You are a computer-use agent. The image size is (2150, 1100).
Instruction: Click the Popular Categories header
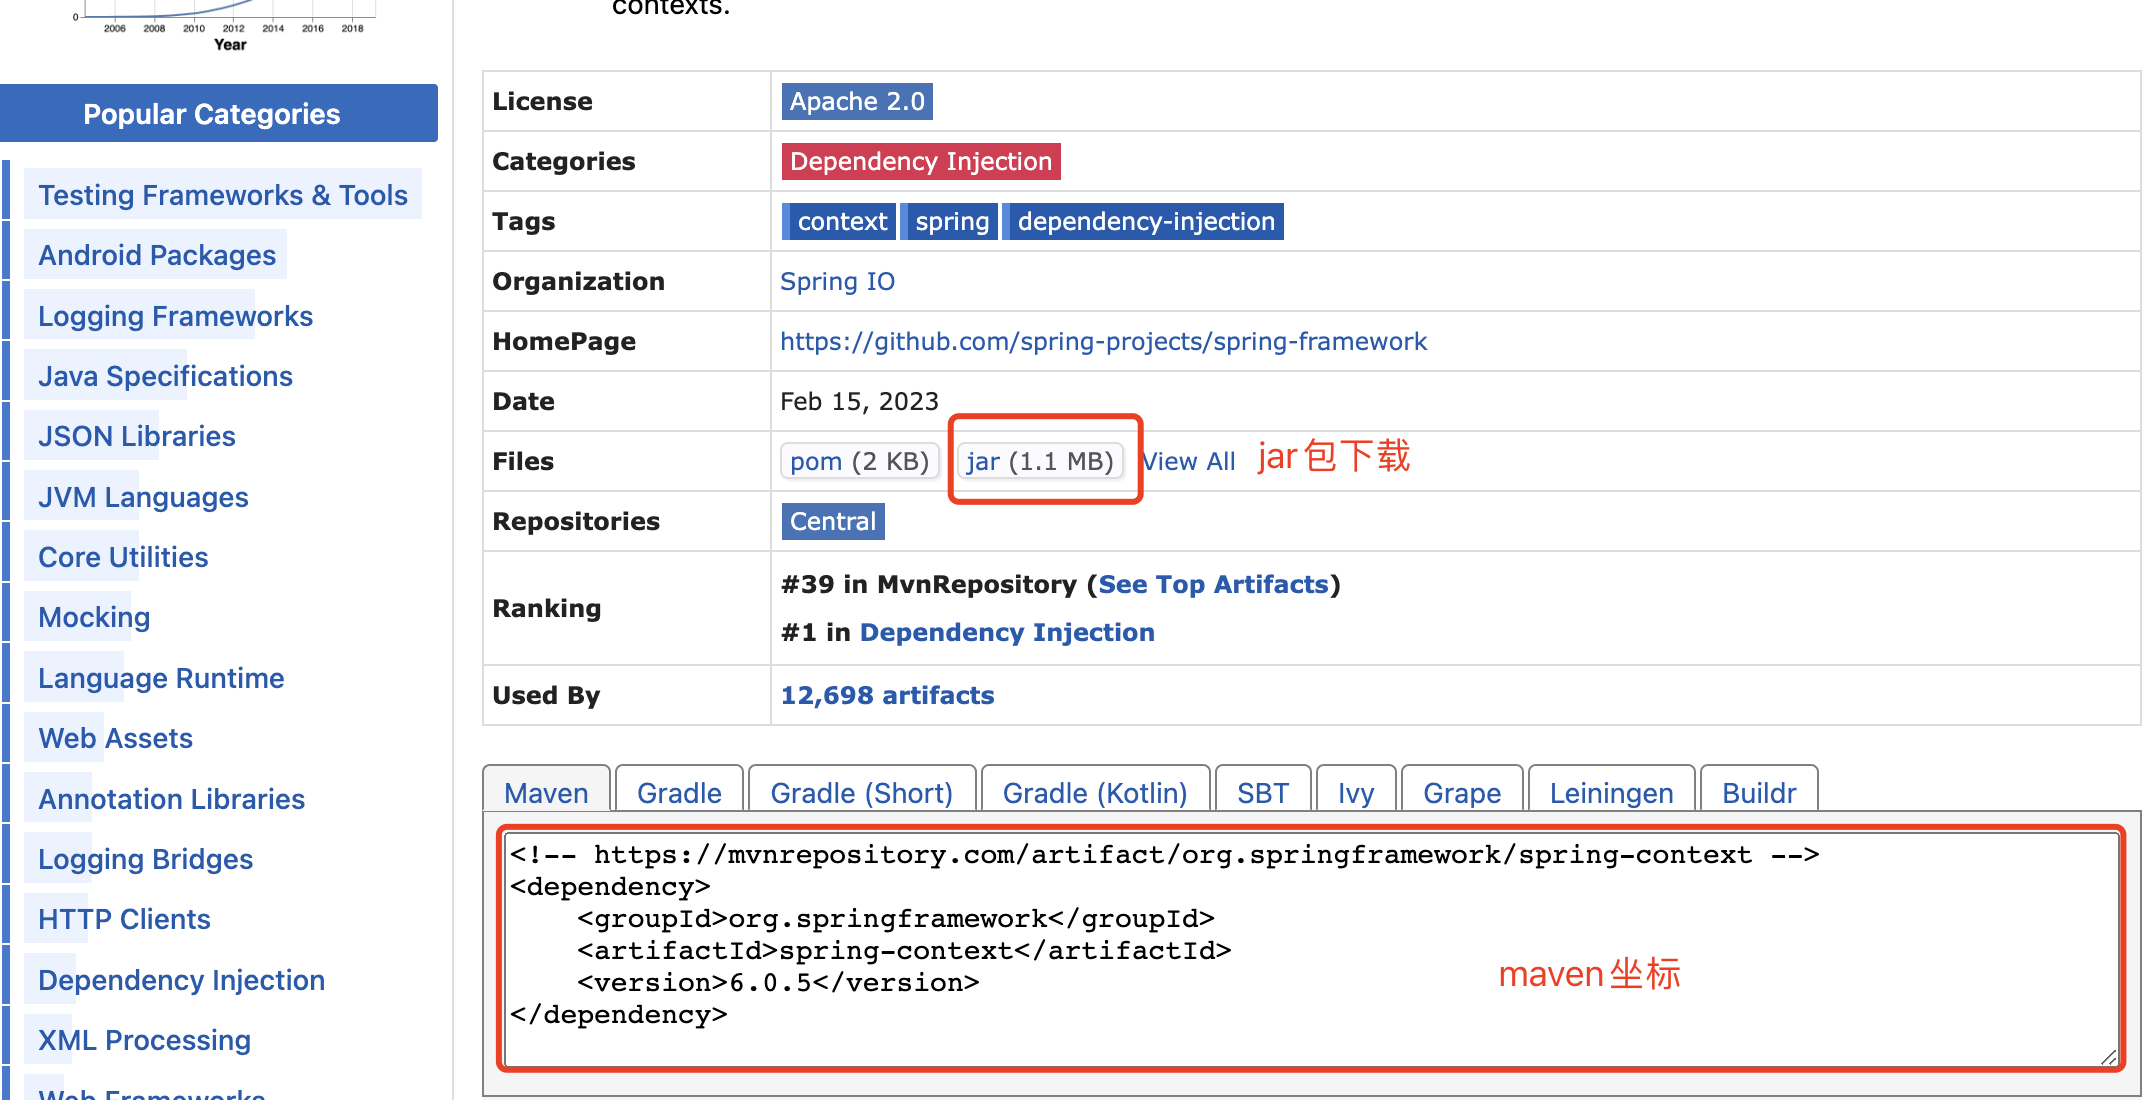pos(219,113)
